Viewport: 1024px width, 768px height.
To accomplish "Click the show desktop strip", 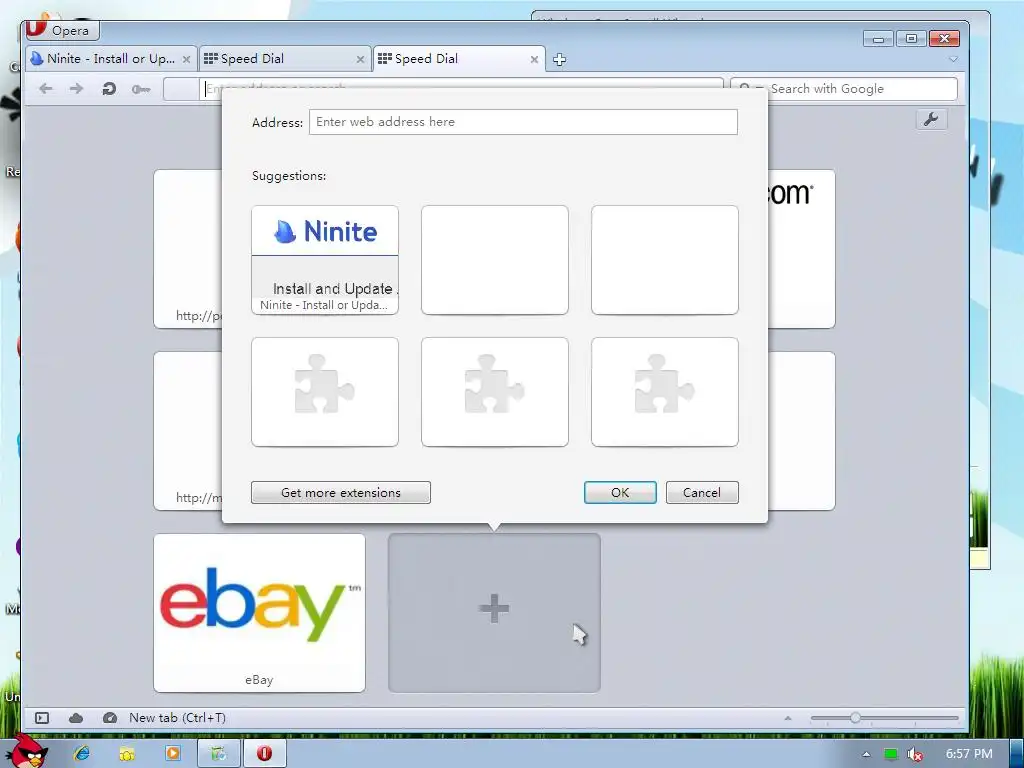I will [1016, 754].
